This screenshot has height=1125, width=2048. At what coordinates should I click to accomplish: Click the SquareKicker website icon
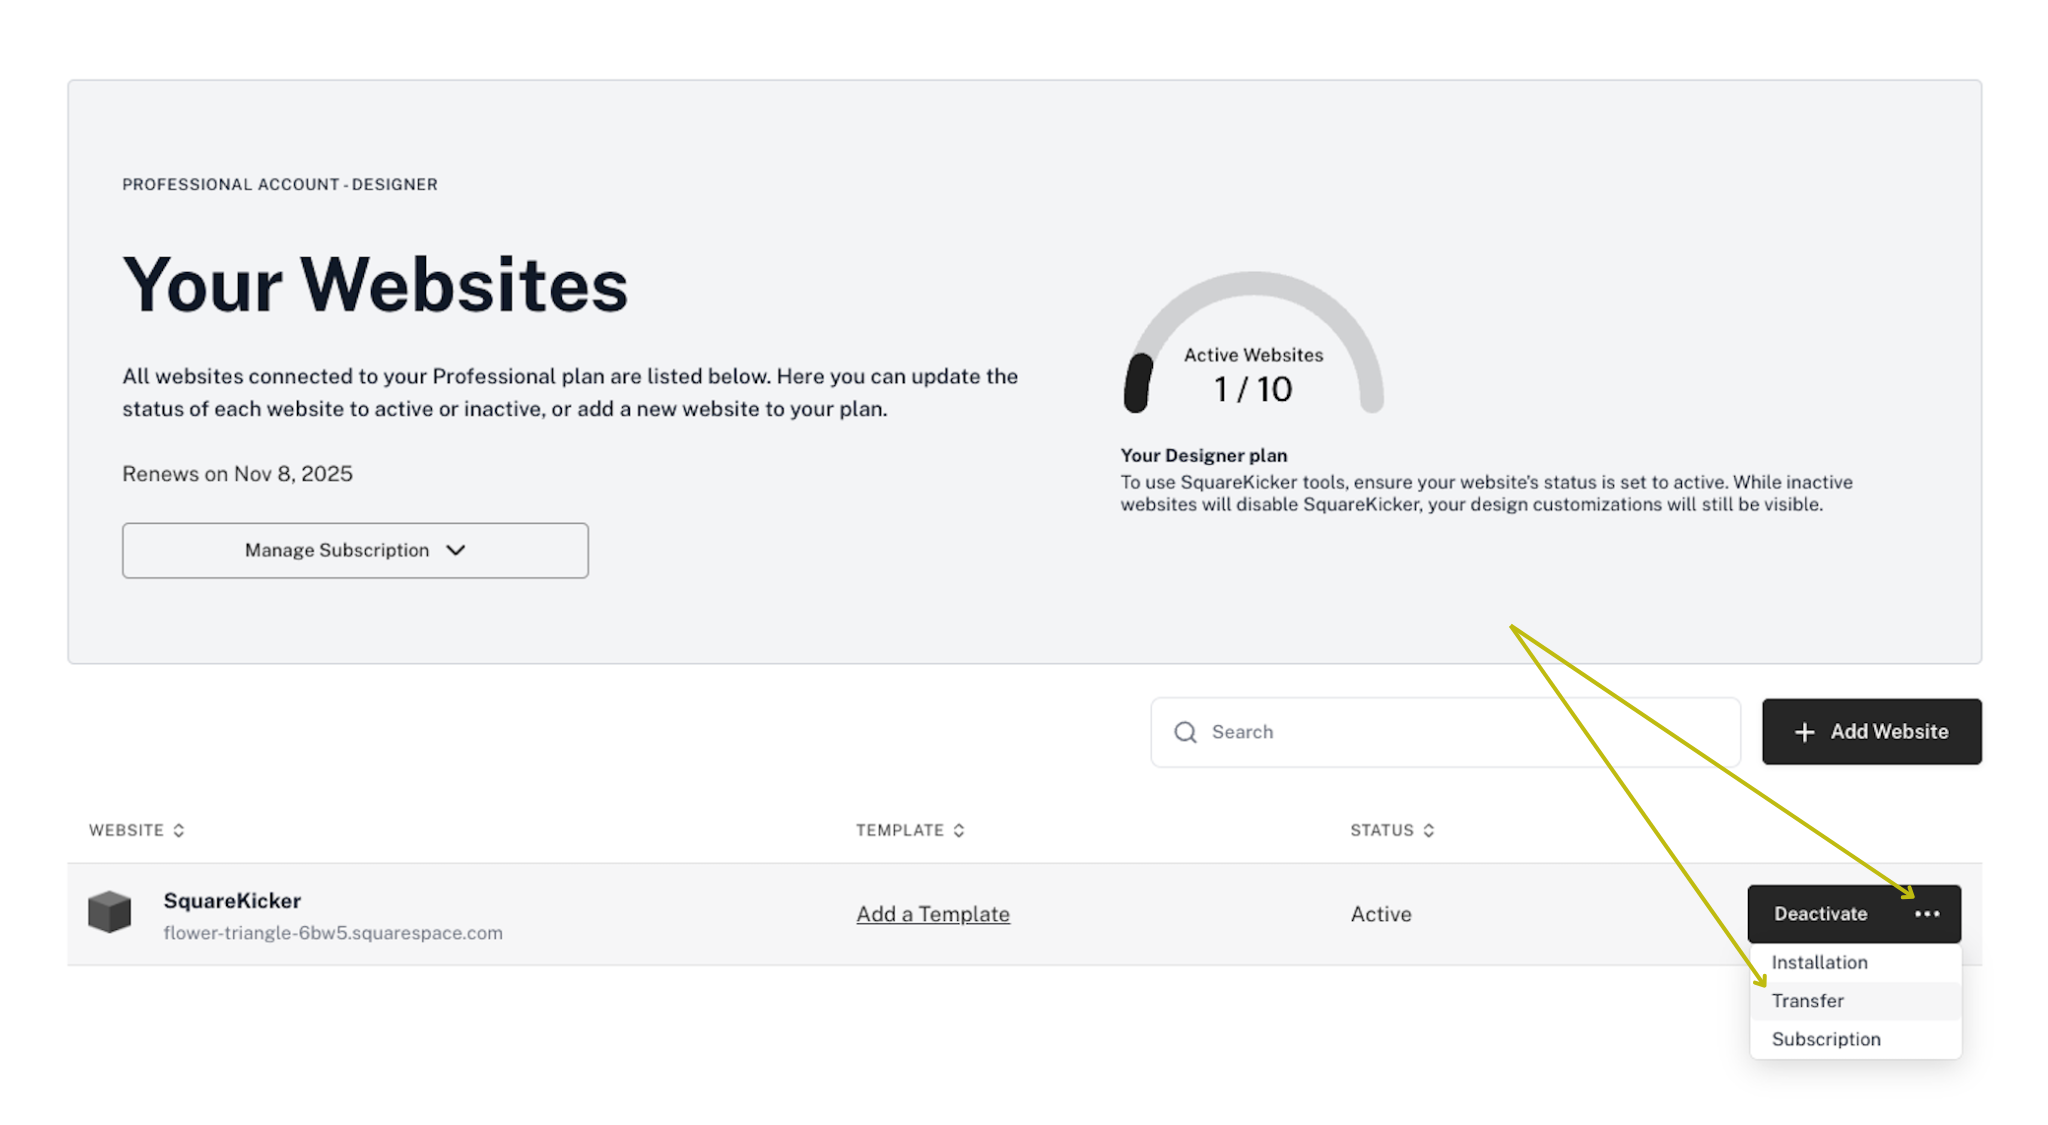[111, 913]
